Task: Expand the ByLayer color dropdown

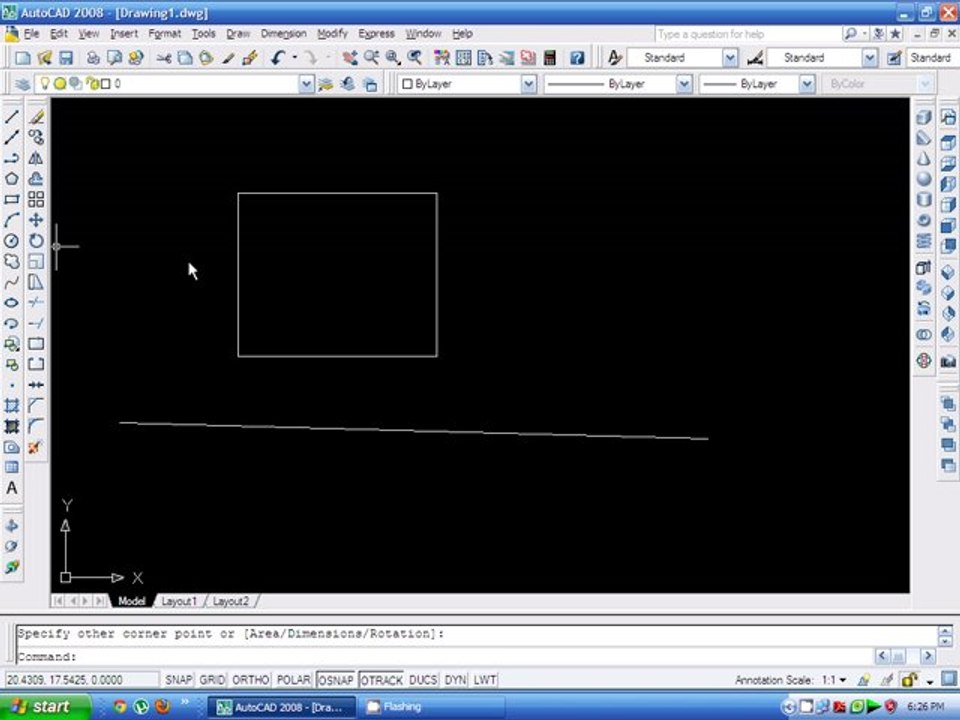Action: pyautogui.click(x=529, y=84)
